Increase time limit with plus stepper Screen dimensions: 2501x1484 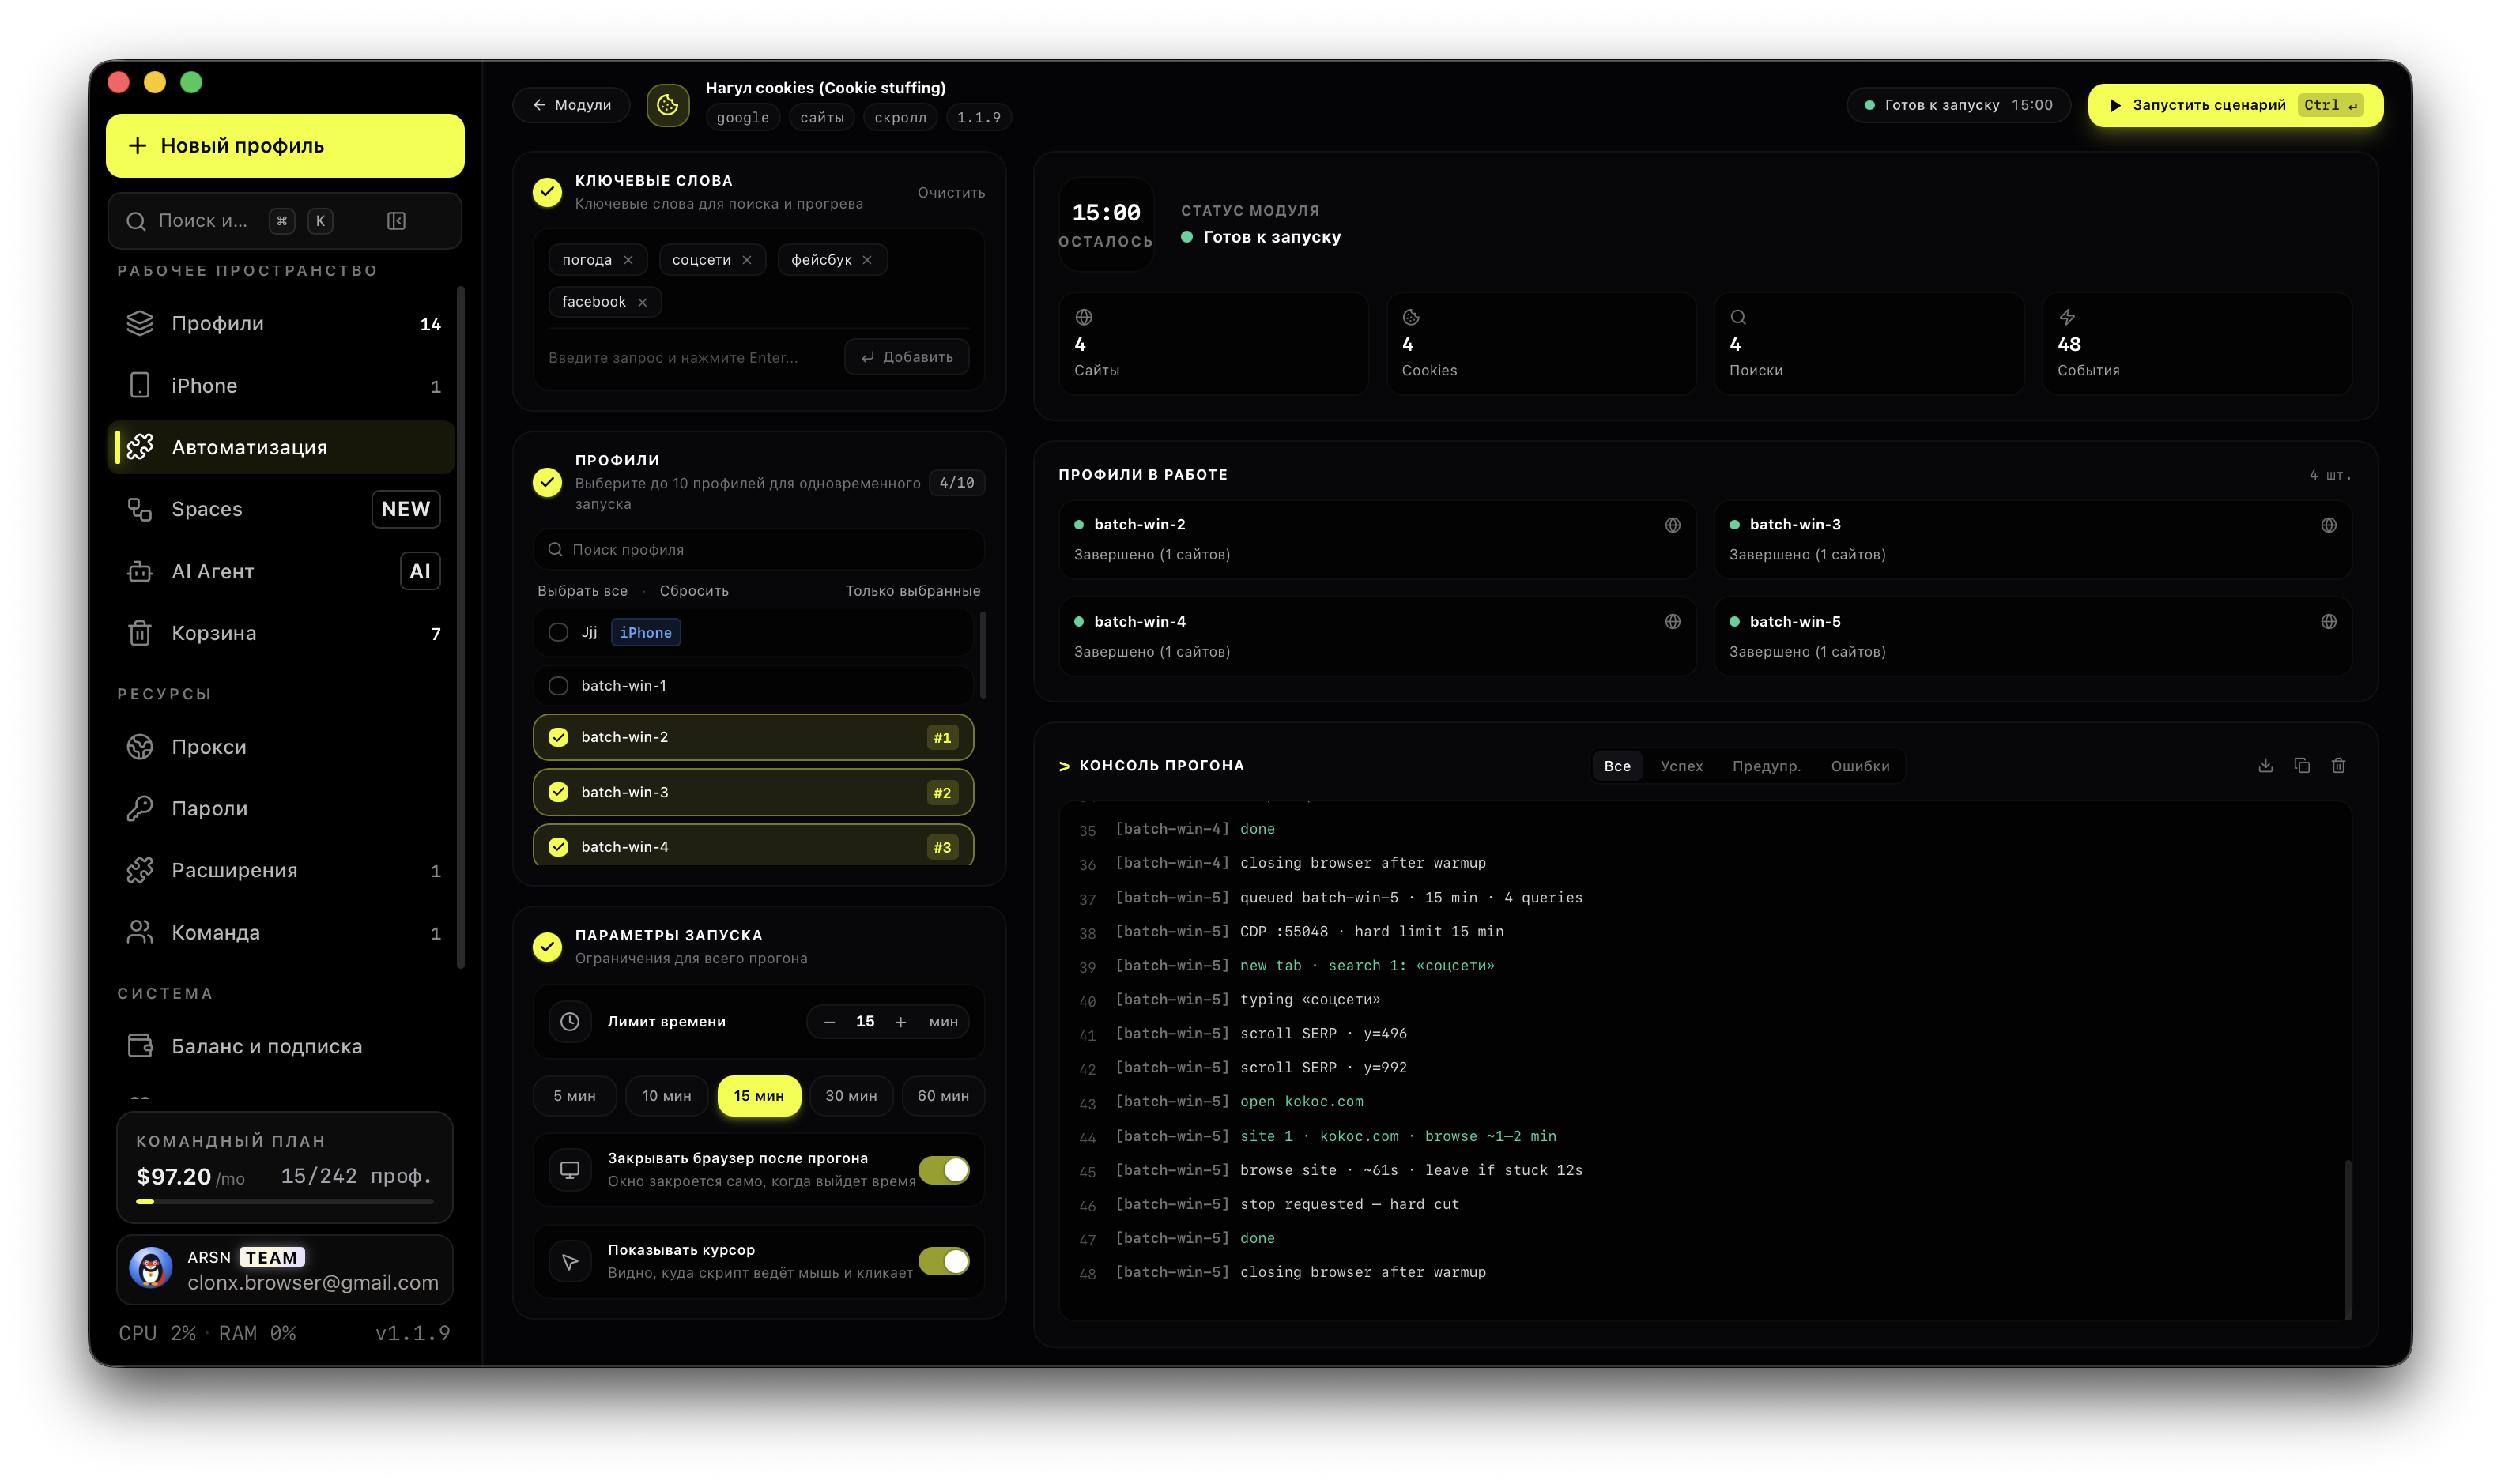901,1022
